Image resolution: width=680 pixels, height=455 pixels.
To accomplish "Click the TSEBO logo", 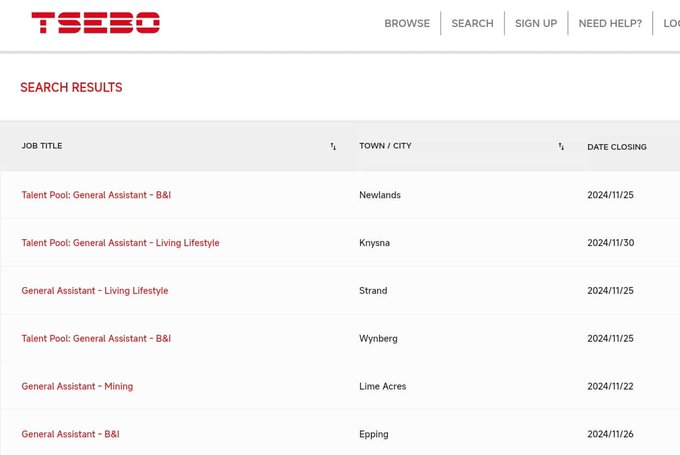I will tap(96, 23).
